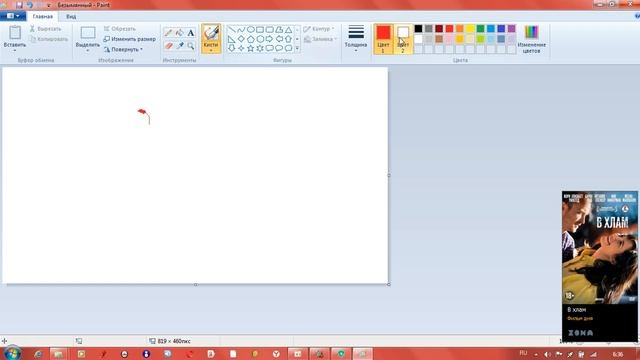This screenshot has width=640, height=360.
Task: Pick the purple color swatch
Action: point(511,29)
